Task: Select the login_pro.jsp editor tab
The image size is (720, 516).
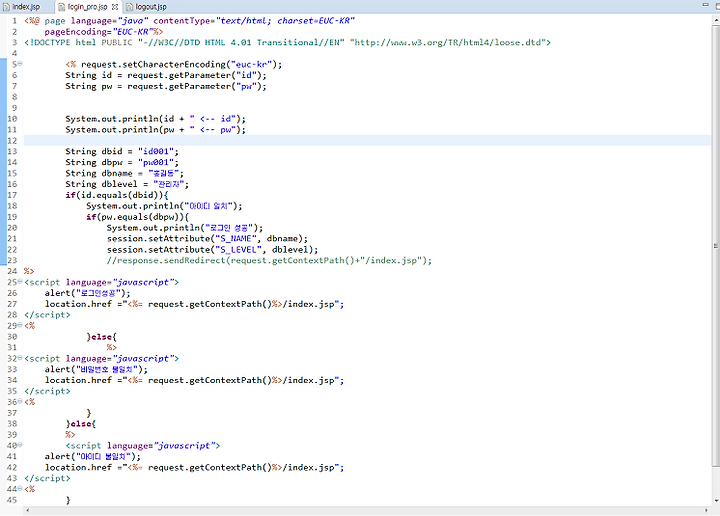Action: click(x=87, y=7)
